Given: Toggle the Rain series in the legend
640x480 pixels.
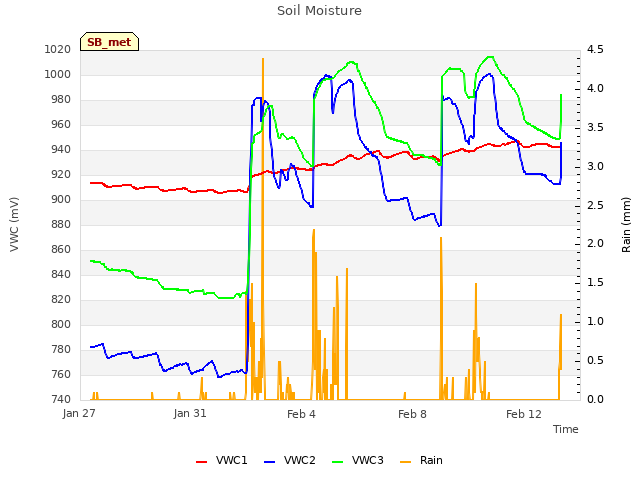Looking at the screenshot, I should (x=421, y=460).
